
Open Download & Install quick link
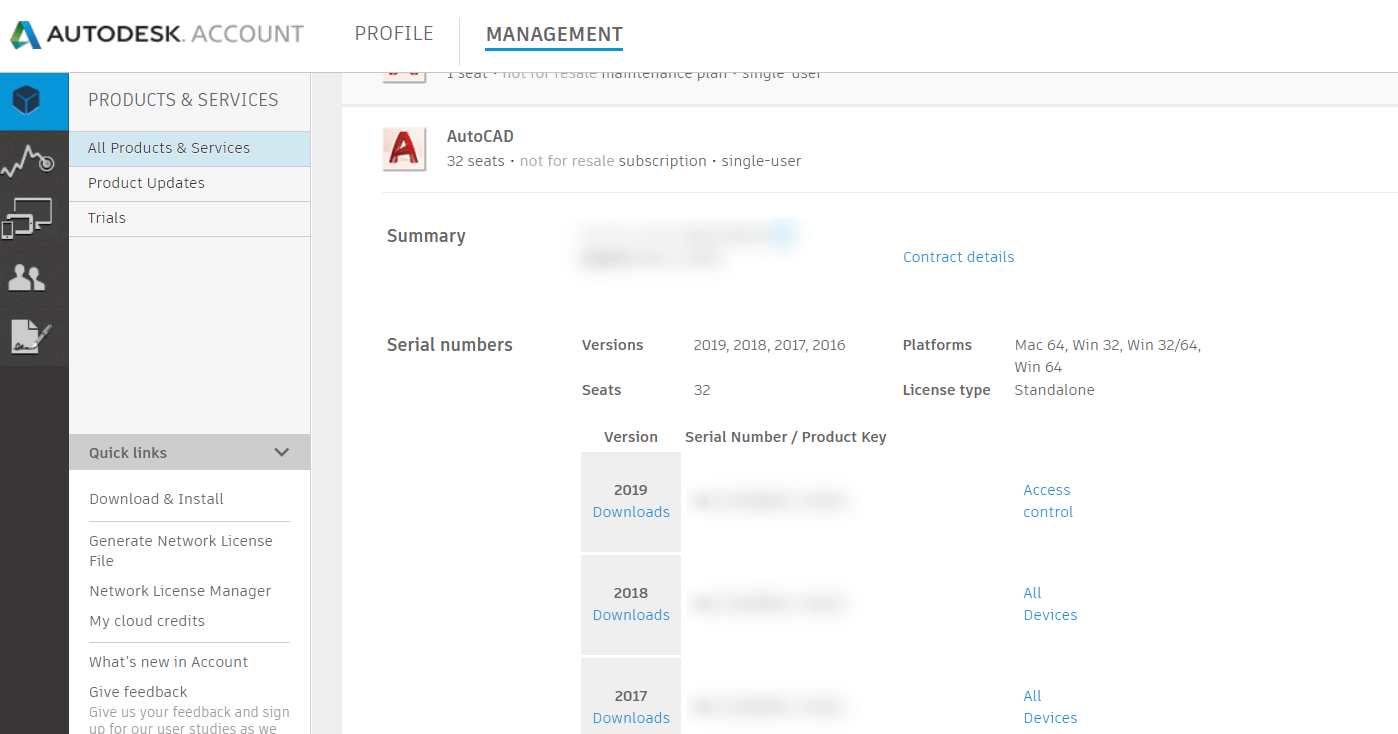pos(156,499)
